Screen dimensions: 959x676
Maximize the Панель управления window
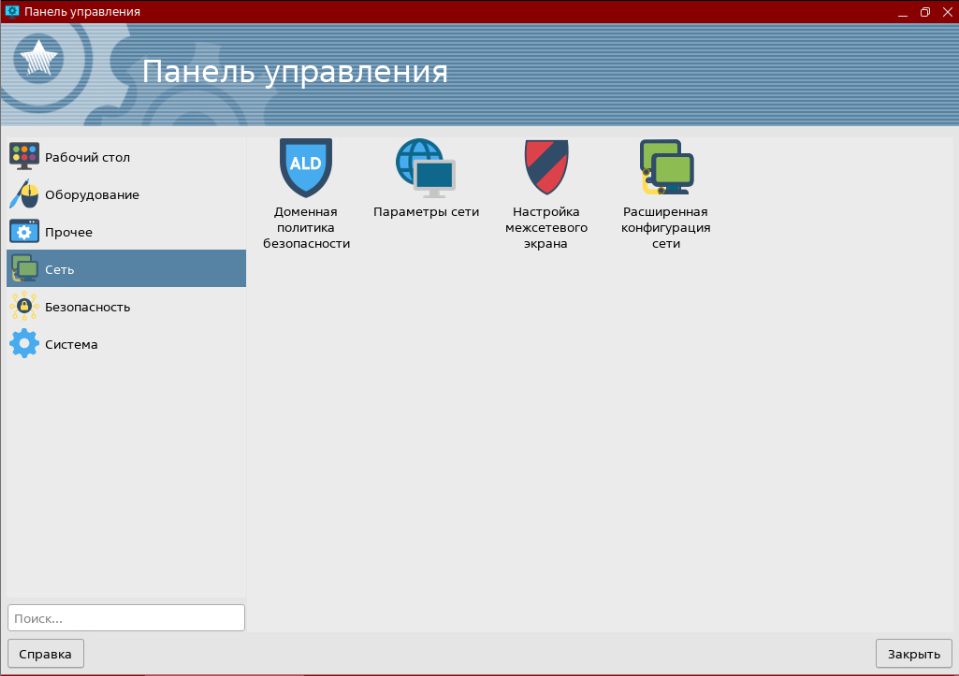click(925, 12)
